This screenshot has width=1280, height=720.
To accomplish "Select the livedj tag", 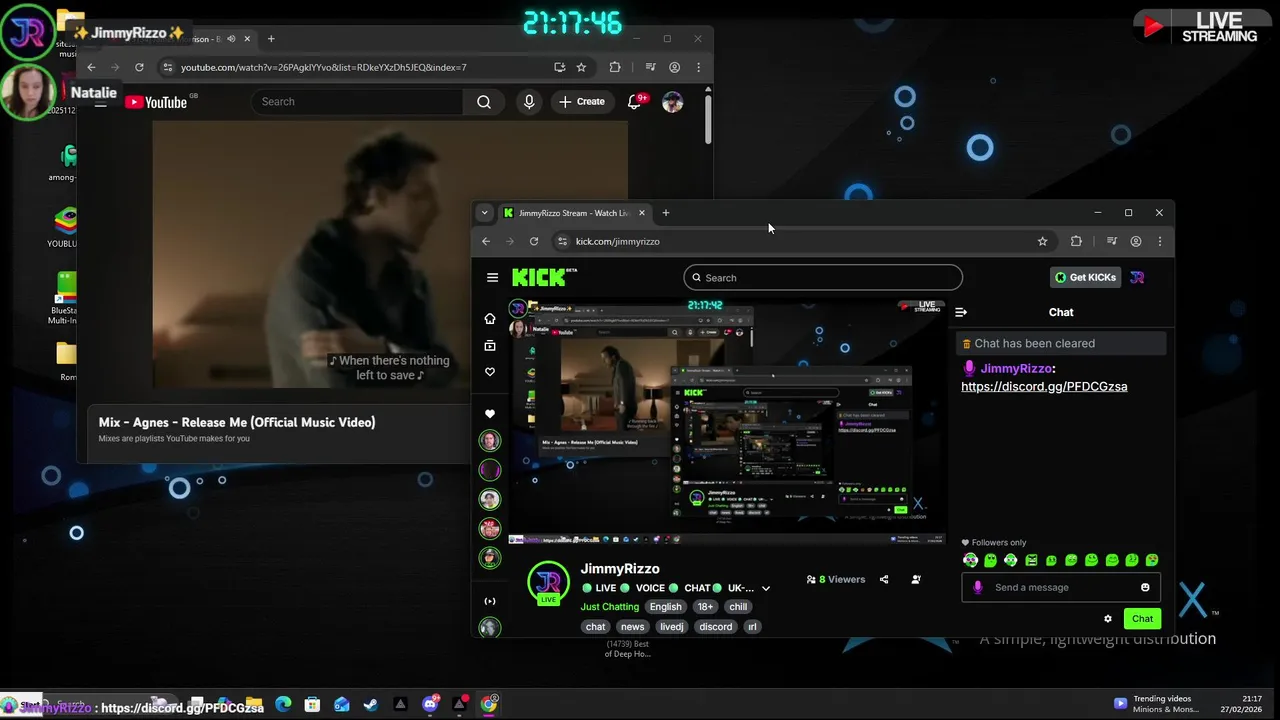I will click(x=672, y=627).
